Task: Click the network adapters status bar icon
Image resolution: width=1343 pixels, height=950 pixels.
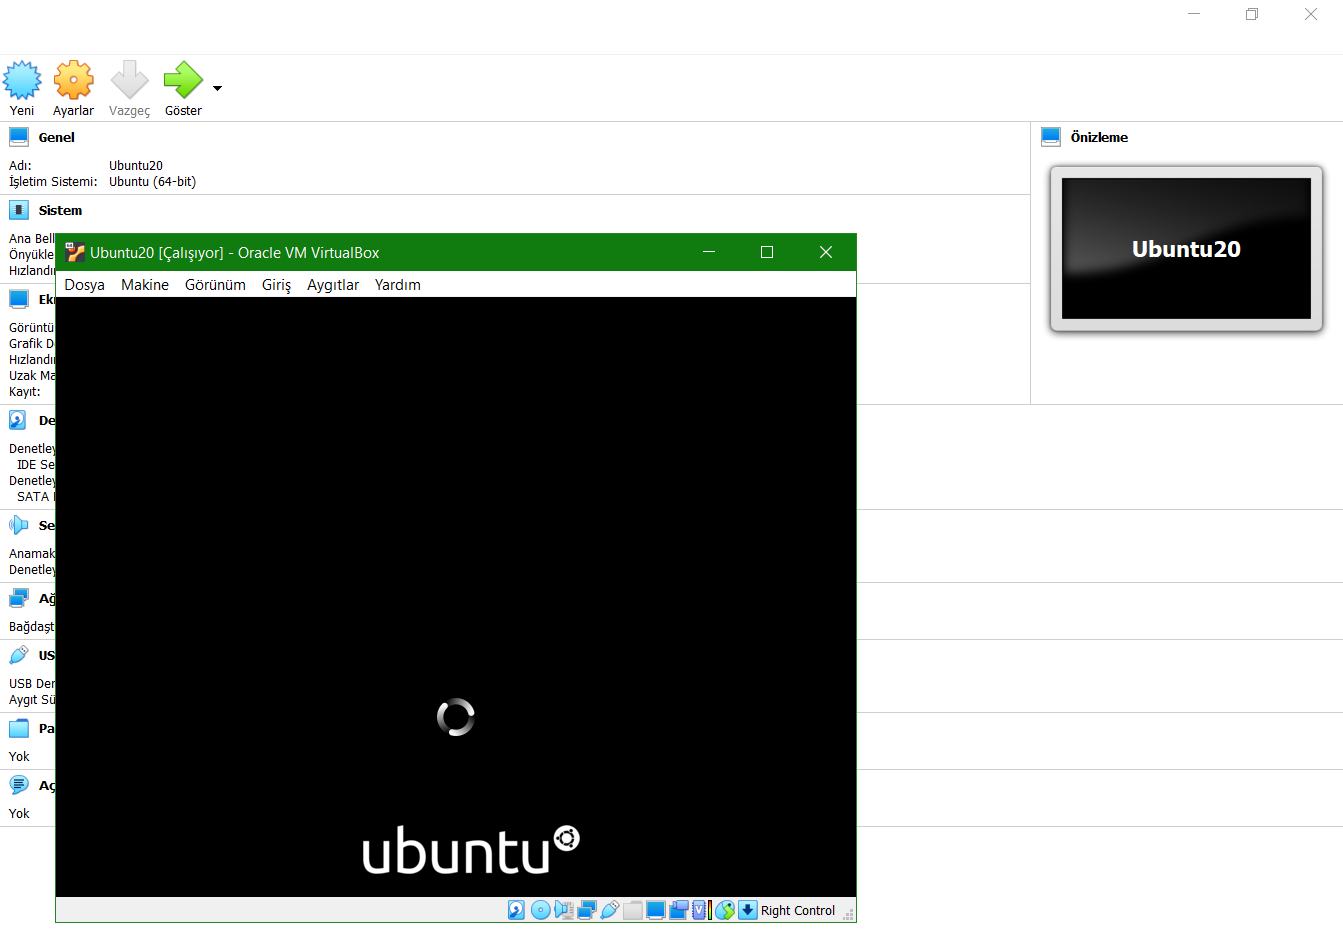Action: [x=587, y=910]
